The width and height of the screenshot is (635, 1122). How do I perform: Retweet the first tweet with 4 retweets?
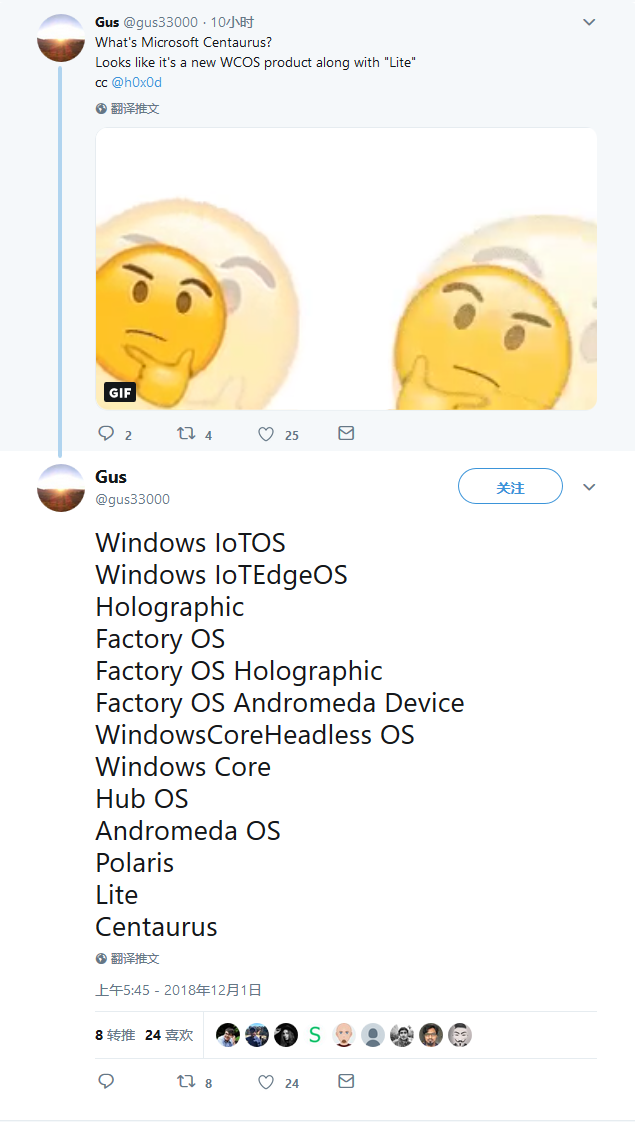pyautogui.click(x=187, y=434)
